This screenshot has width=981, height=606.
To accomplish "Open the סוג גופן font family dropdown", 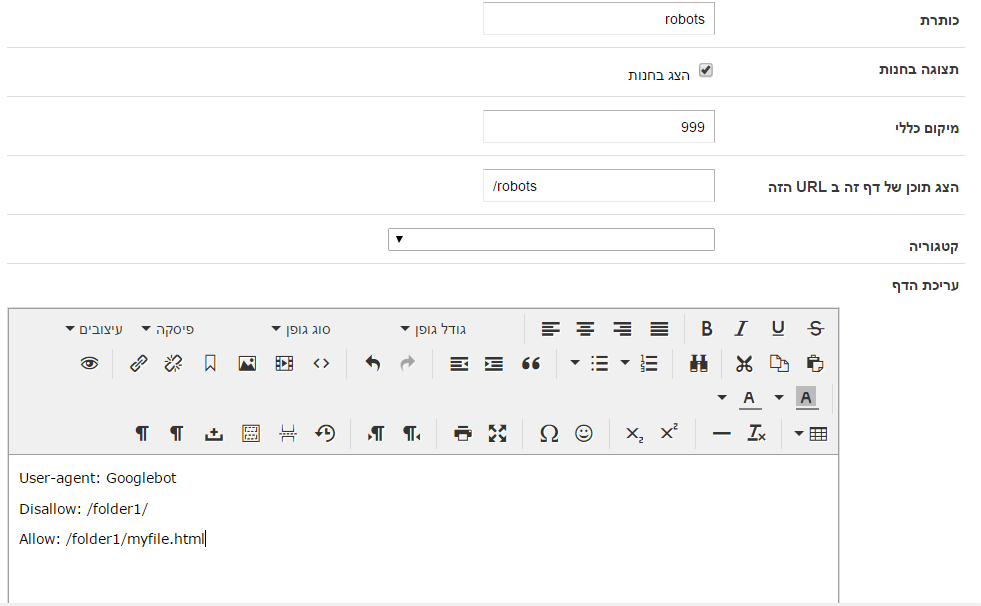I will [x=301, y=329].
